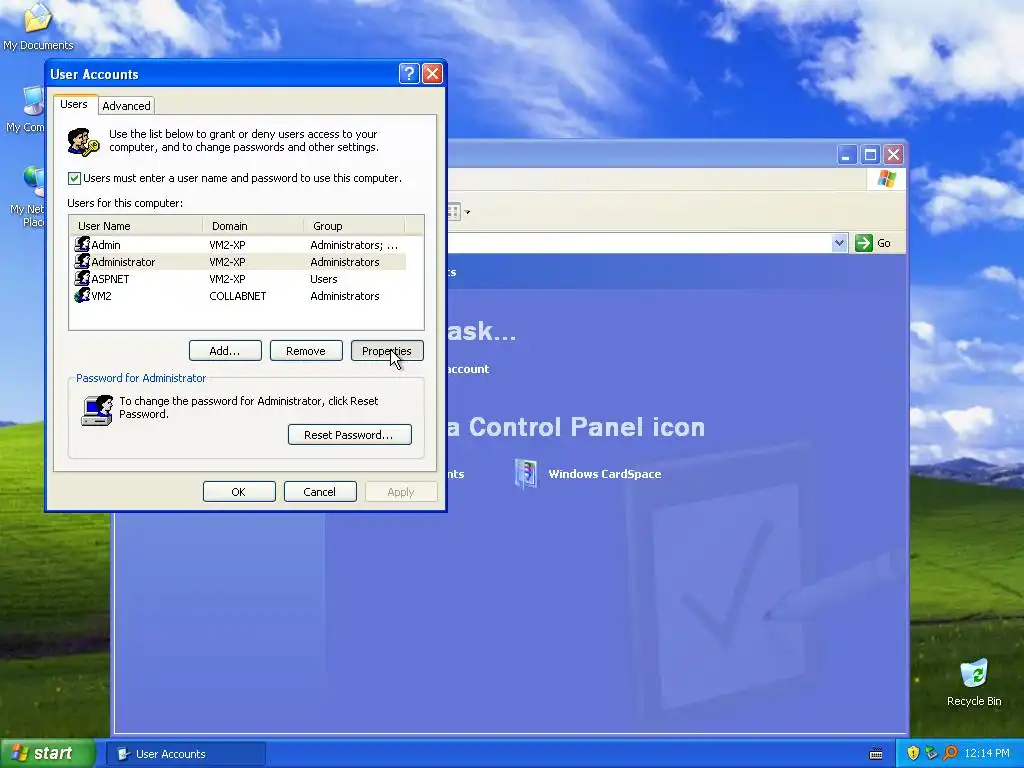Open the Start menu
Screen dimensions: 1024x768
47,753
